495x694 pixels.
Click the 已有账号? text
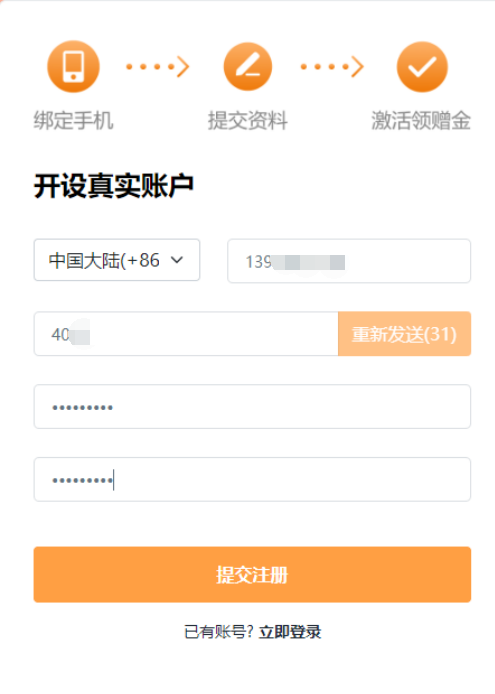(x=219, y=632)
